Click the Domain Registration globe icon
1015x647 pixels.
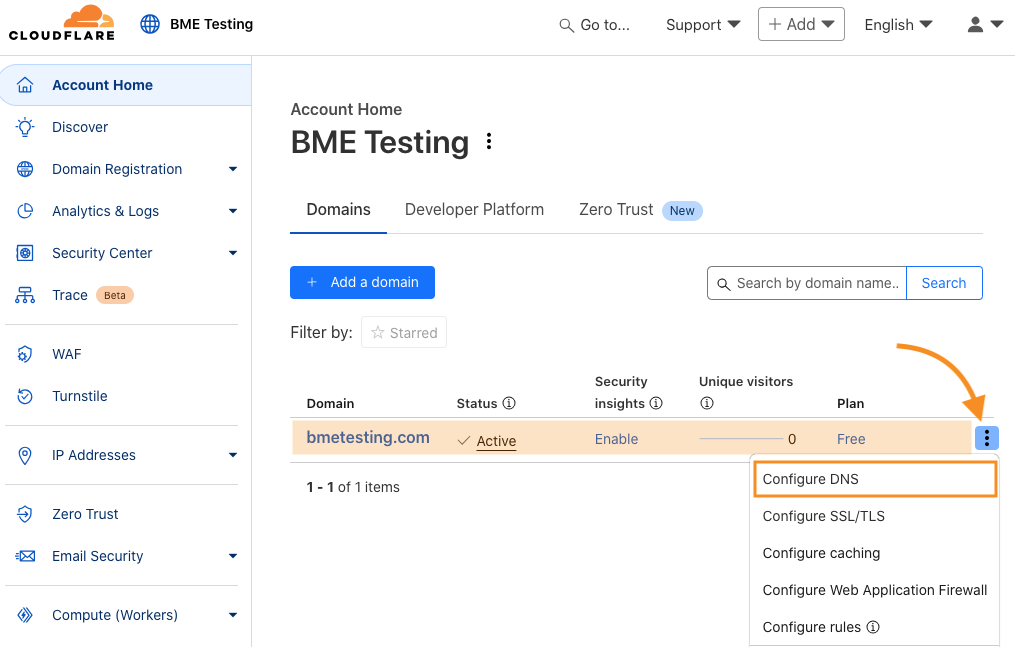(25, 169)
